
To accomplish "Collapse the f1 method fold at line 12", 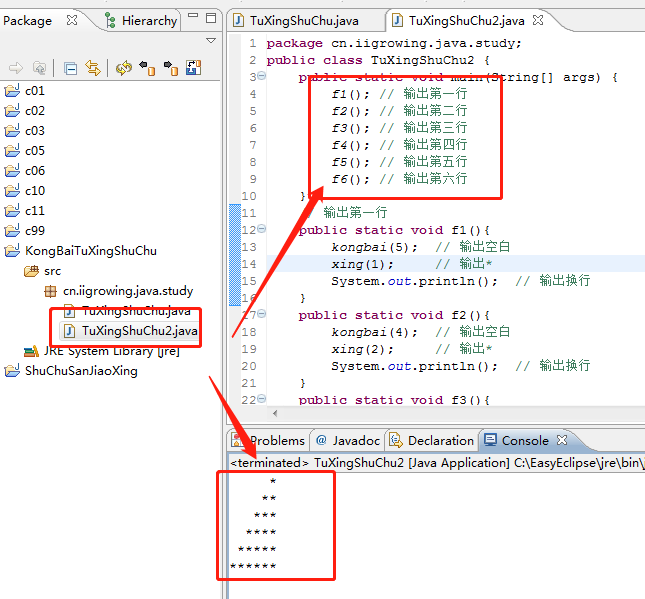I will (x=262, y=229).
